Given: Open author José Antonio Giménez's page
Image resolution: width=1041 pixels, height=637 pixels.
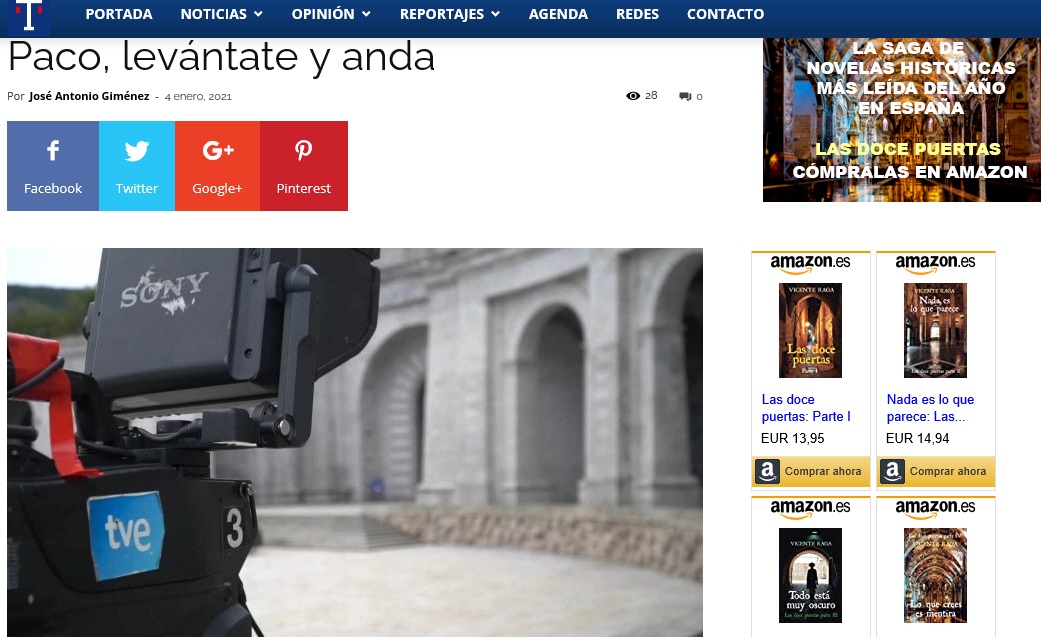Looking at the screenshot, I should coord(89,97).
